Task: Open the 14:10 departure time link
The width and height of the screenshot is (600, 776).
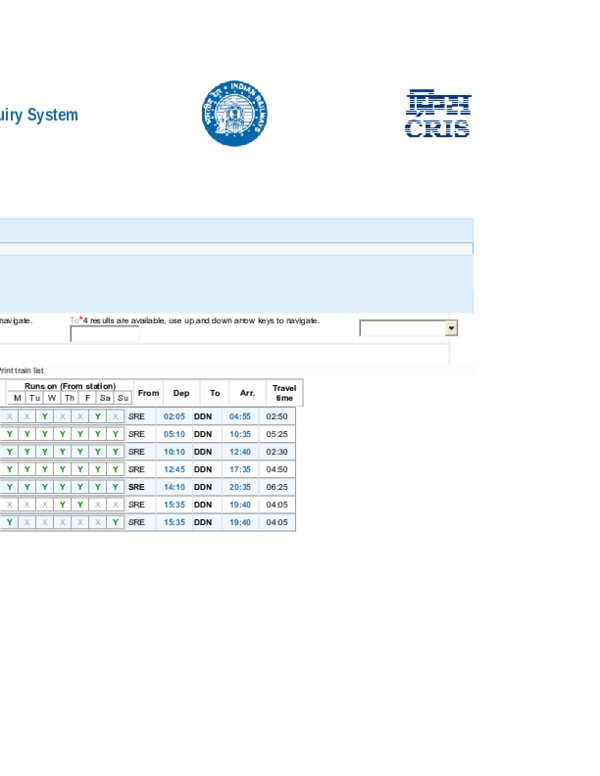Action: click(x=174, y=487)
